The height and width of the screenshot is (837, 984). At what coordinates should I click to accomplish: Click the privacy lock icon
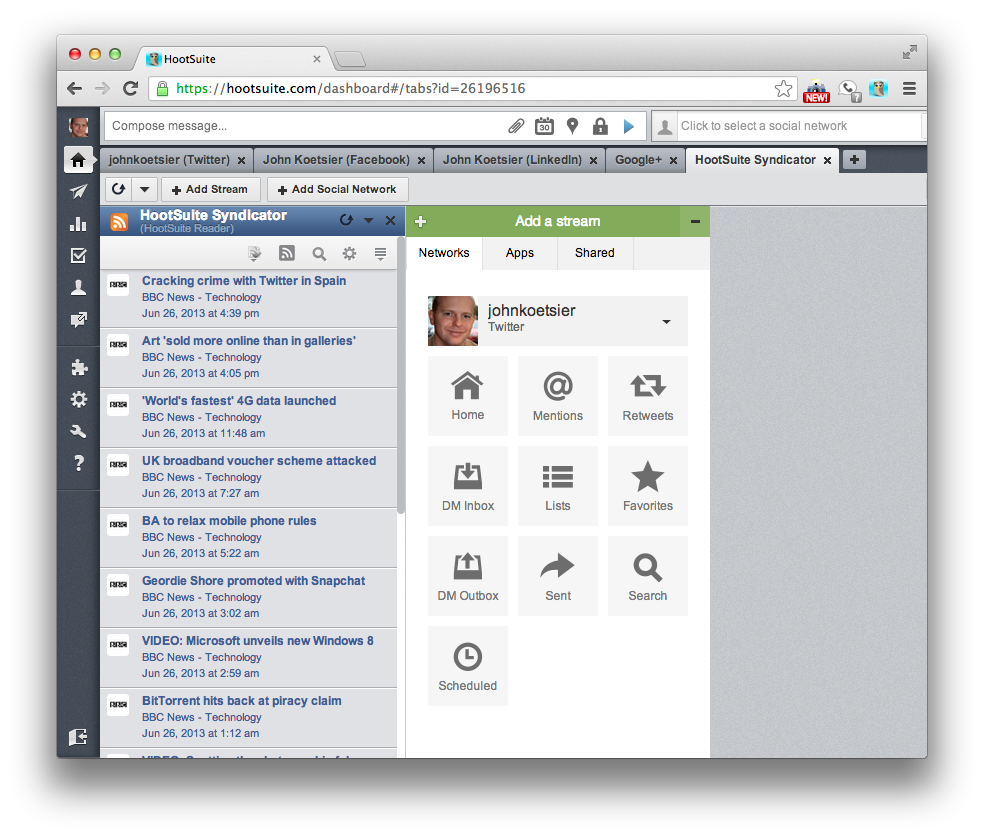tap(600, 126)
